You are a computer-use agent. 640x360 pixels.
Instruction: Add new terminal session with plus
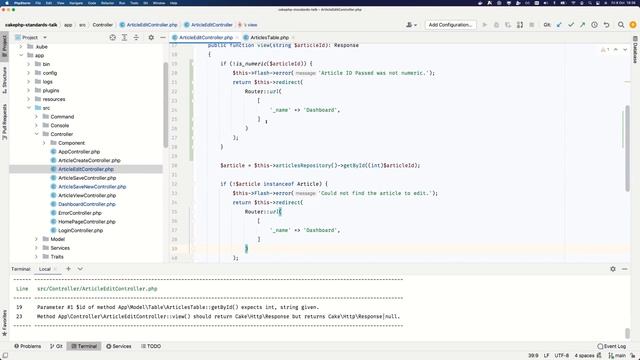click(68, 269)
